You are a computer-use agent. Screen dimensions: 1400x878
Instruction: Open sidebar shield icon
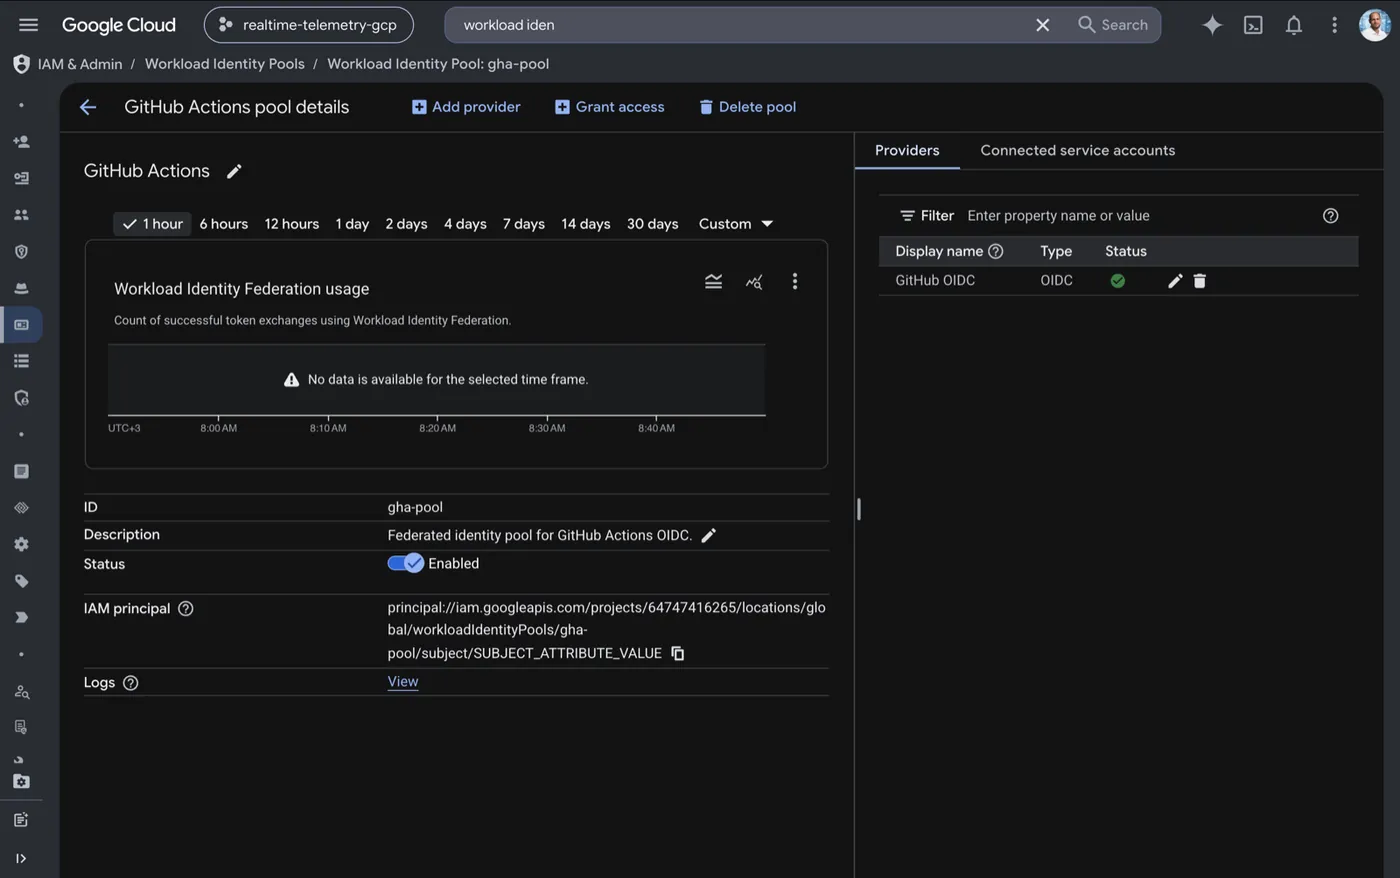click(21, 252)
